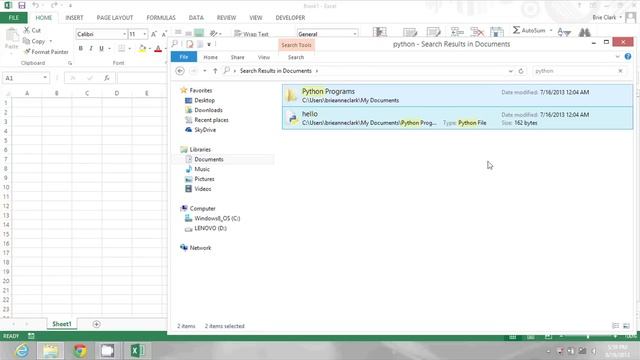Open the Calibri font name dropdown
Image resolution: width=640 pixels, height=360 pixels.
tap(124, 34)
